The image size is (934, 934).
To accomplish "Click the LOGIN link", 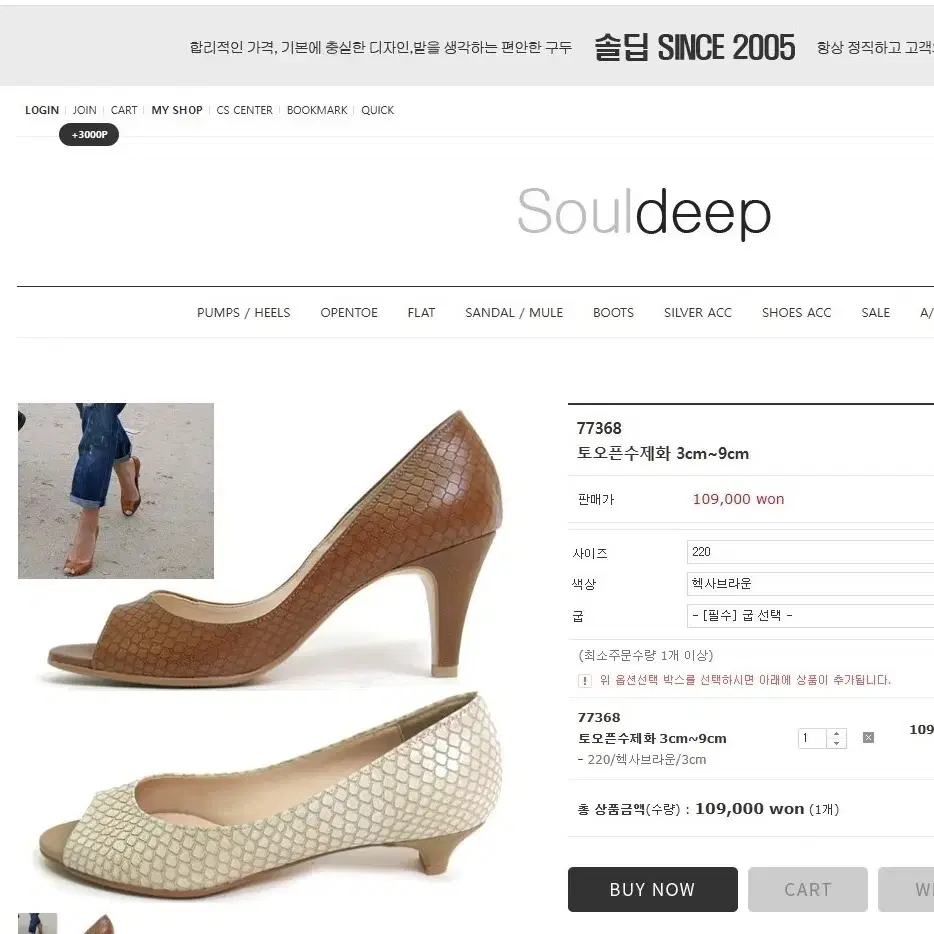I will (42, 110).
